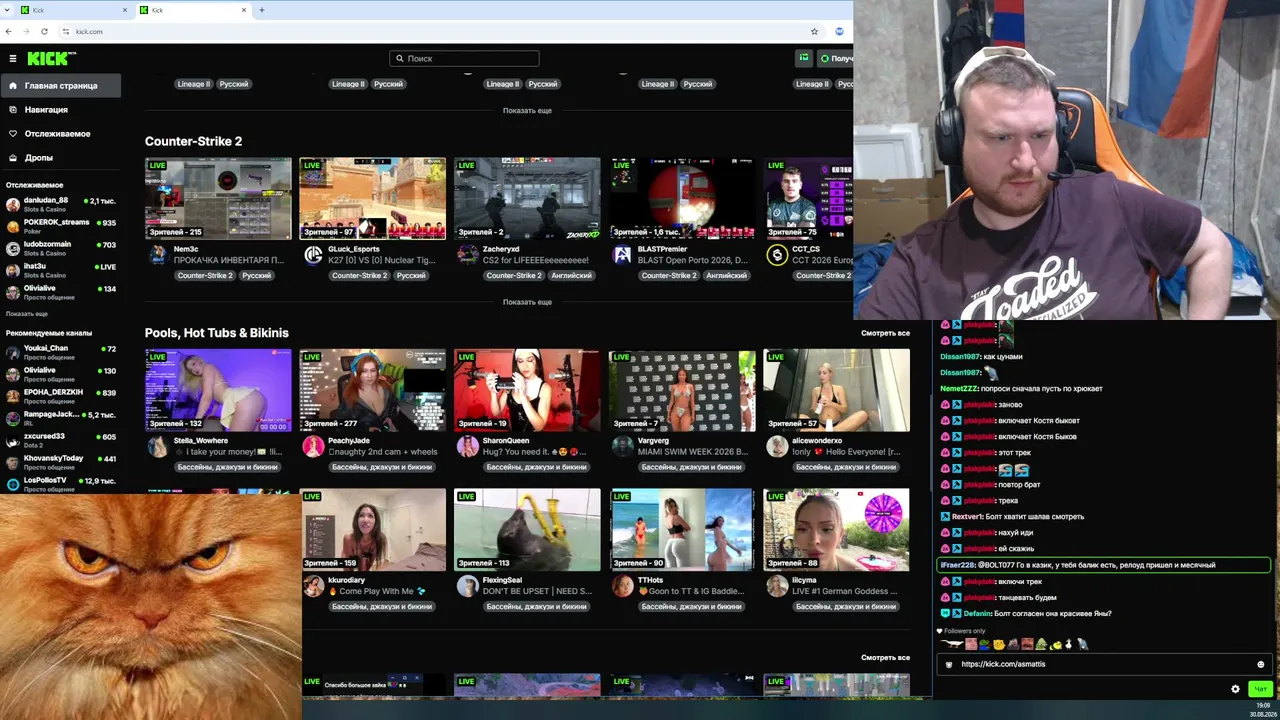This screenshot has height=720, width=1280.
Task: Click Английский tag under Zacheryxd stream
Action: click(571, 275)
